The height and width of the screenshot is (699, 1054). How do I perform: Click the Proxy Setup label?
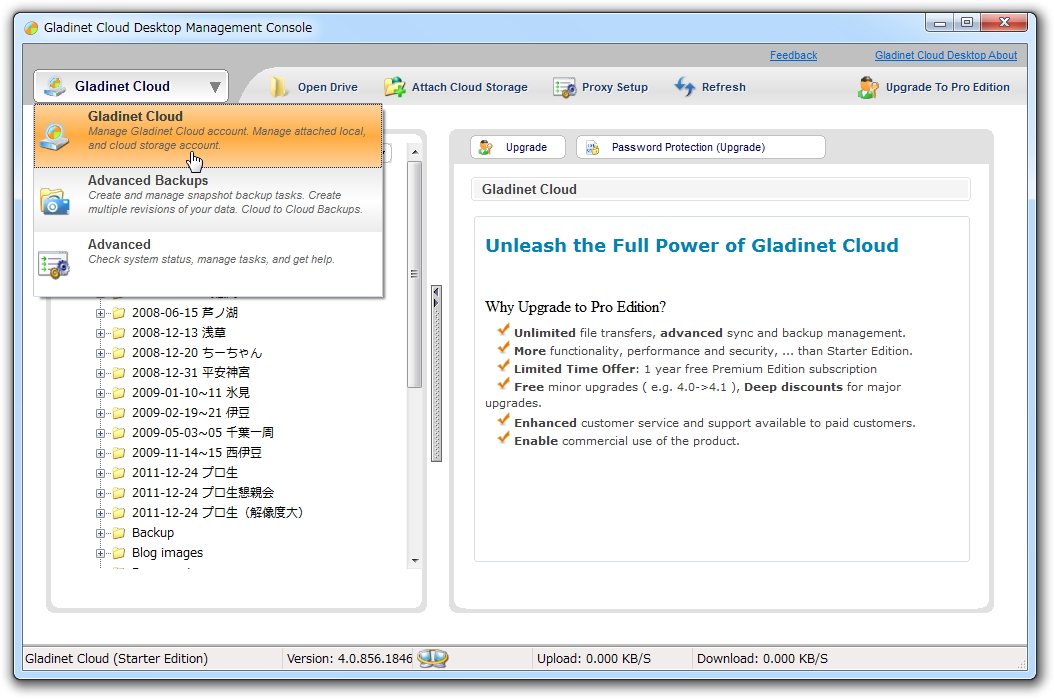(614, 87)
